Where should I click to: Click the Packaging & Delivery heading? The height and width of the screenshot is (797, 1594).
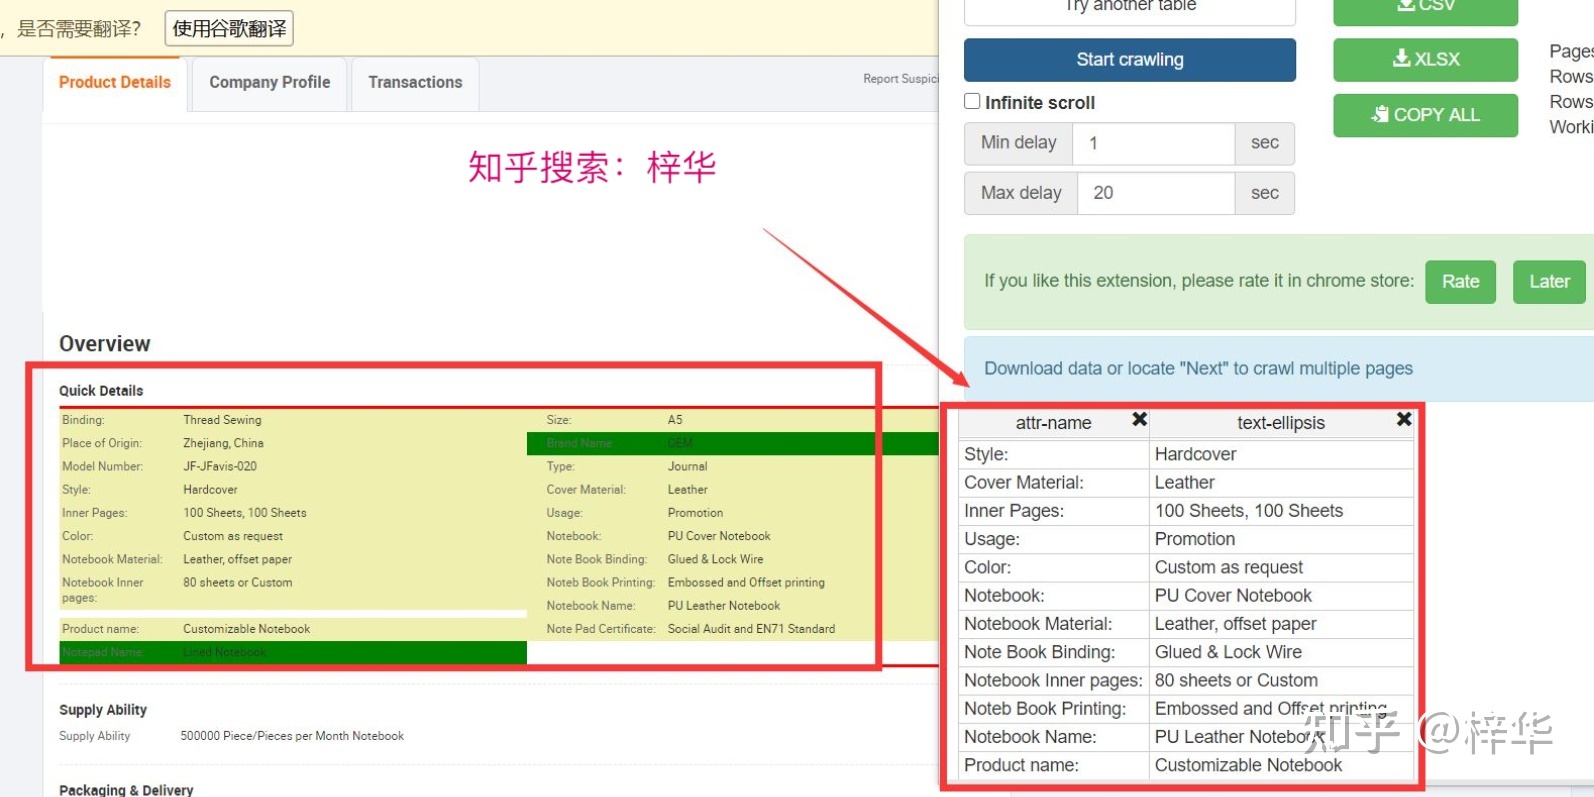point(126,790)
